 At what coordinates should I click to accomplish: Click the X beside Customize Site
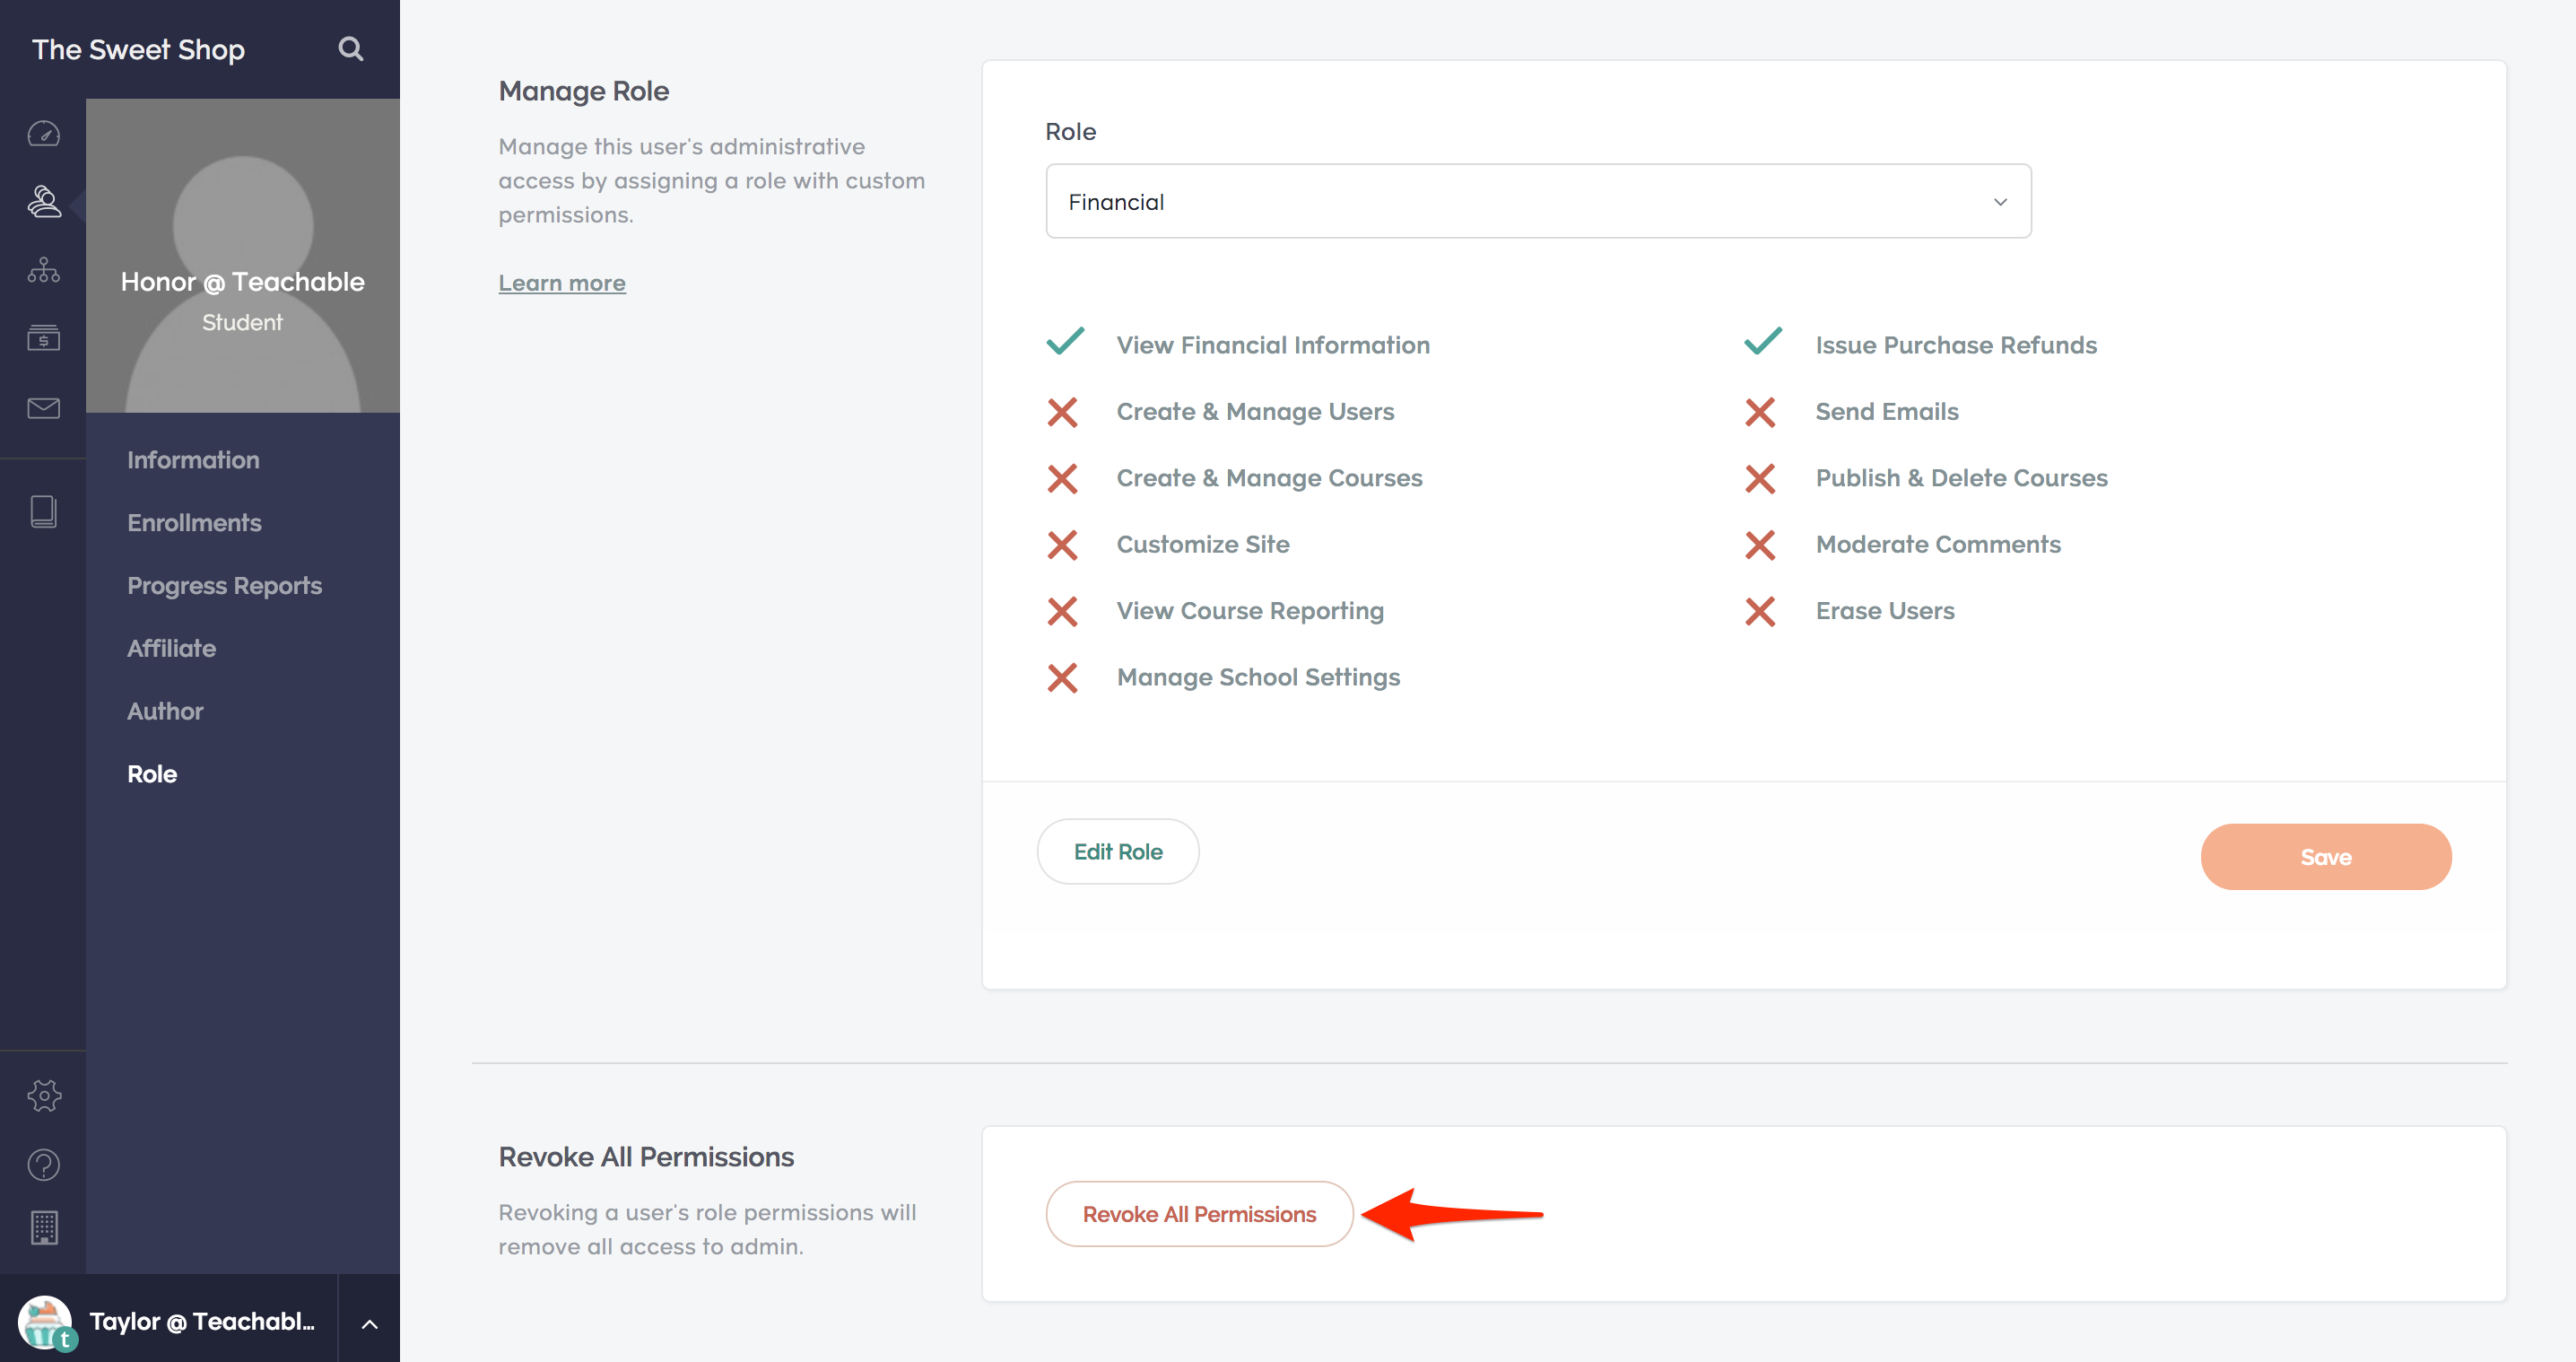tap(1062, 545)
